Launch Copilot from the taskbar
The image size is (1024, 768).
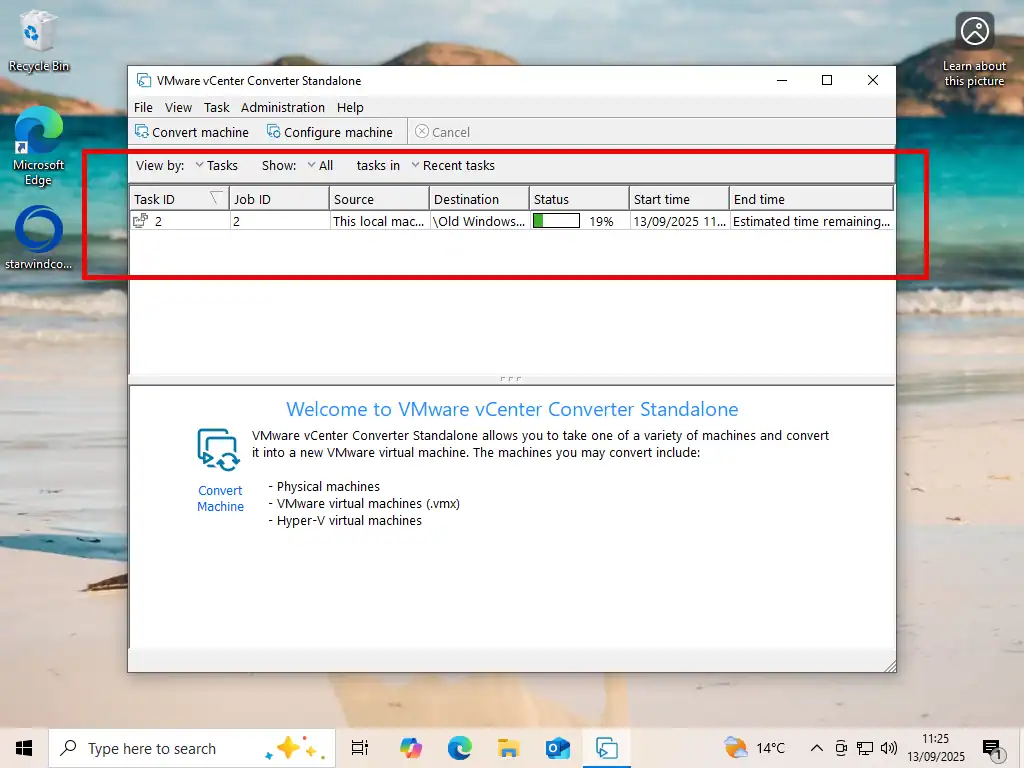click(x=410, y=748)
